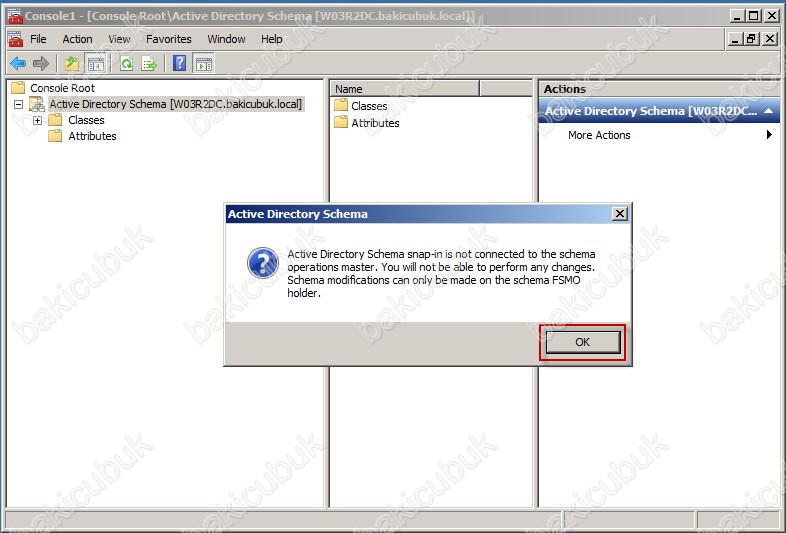Close the Active Directory Schema dialog
Screen dimensions: 786x533
(620, 214)
